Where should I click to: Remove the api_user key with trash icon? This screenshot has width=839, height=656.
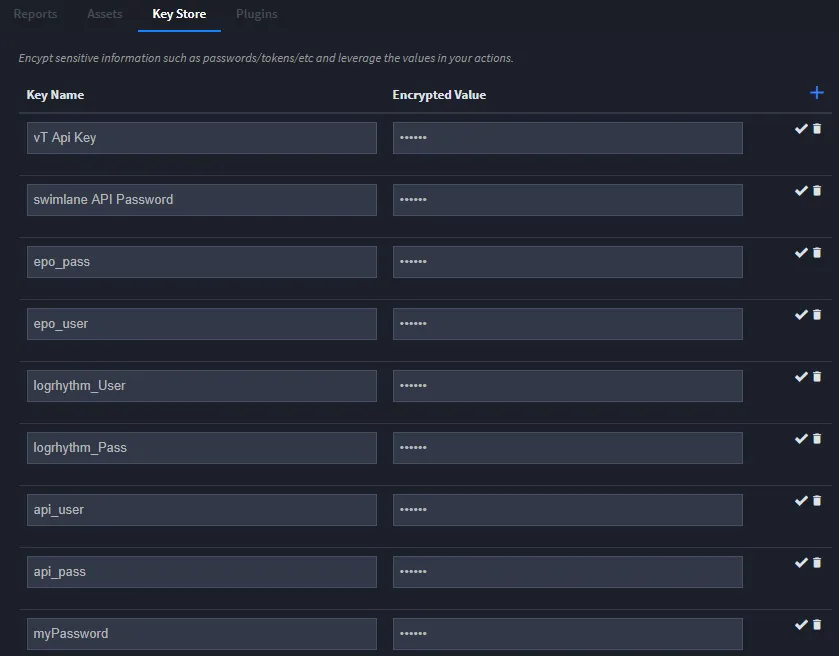817,501
